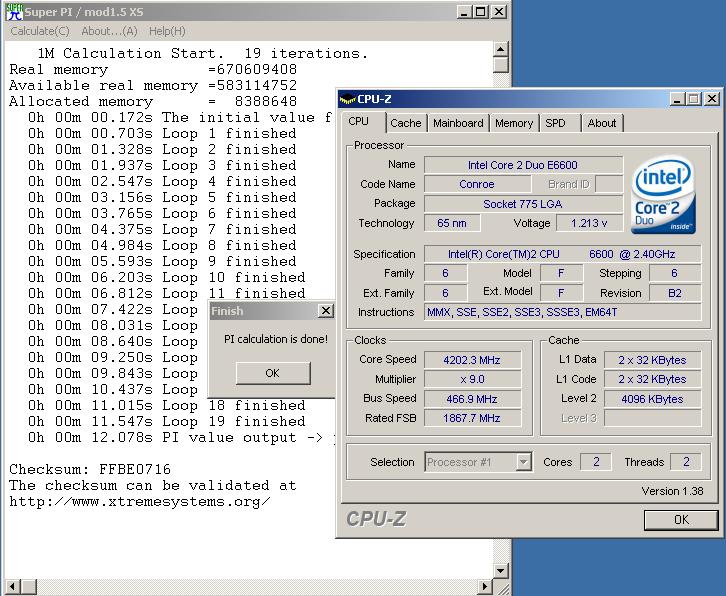The height and width of the screenshot is (596, 726).
Task: Switch to the Cache tab
Action: coord(405,123)
